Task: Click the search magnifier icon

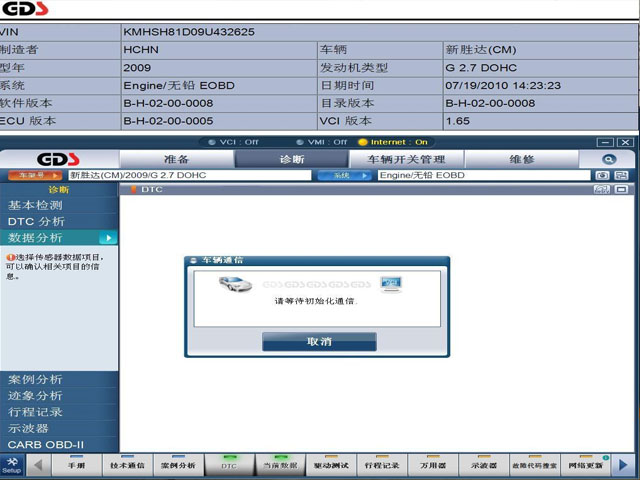Action: (609, 159)
